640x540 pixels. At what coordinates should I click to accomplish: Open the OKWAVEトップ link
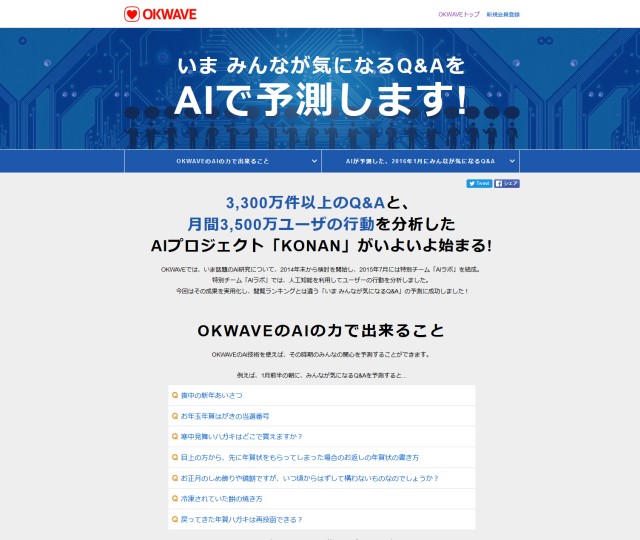tap(459, 14)
